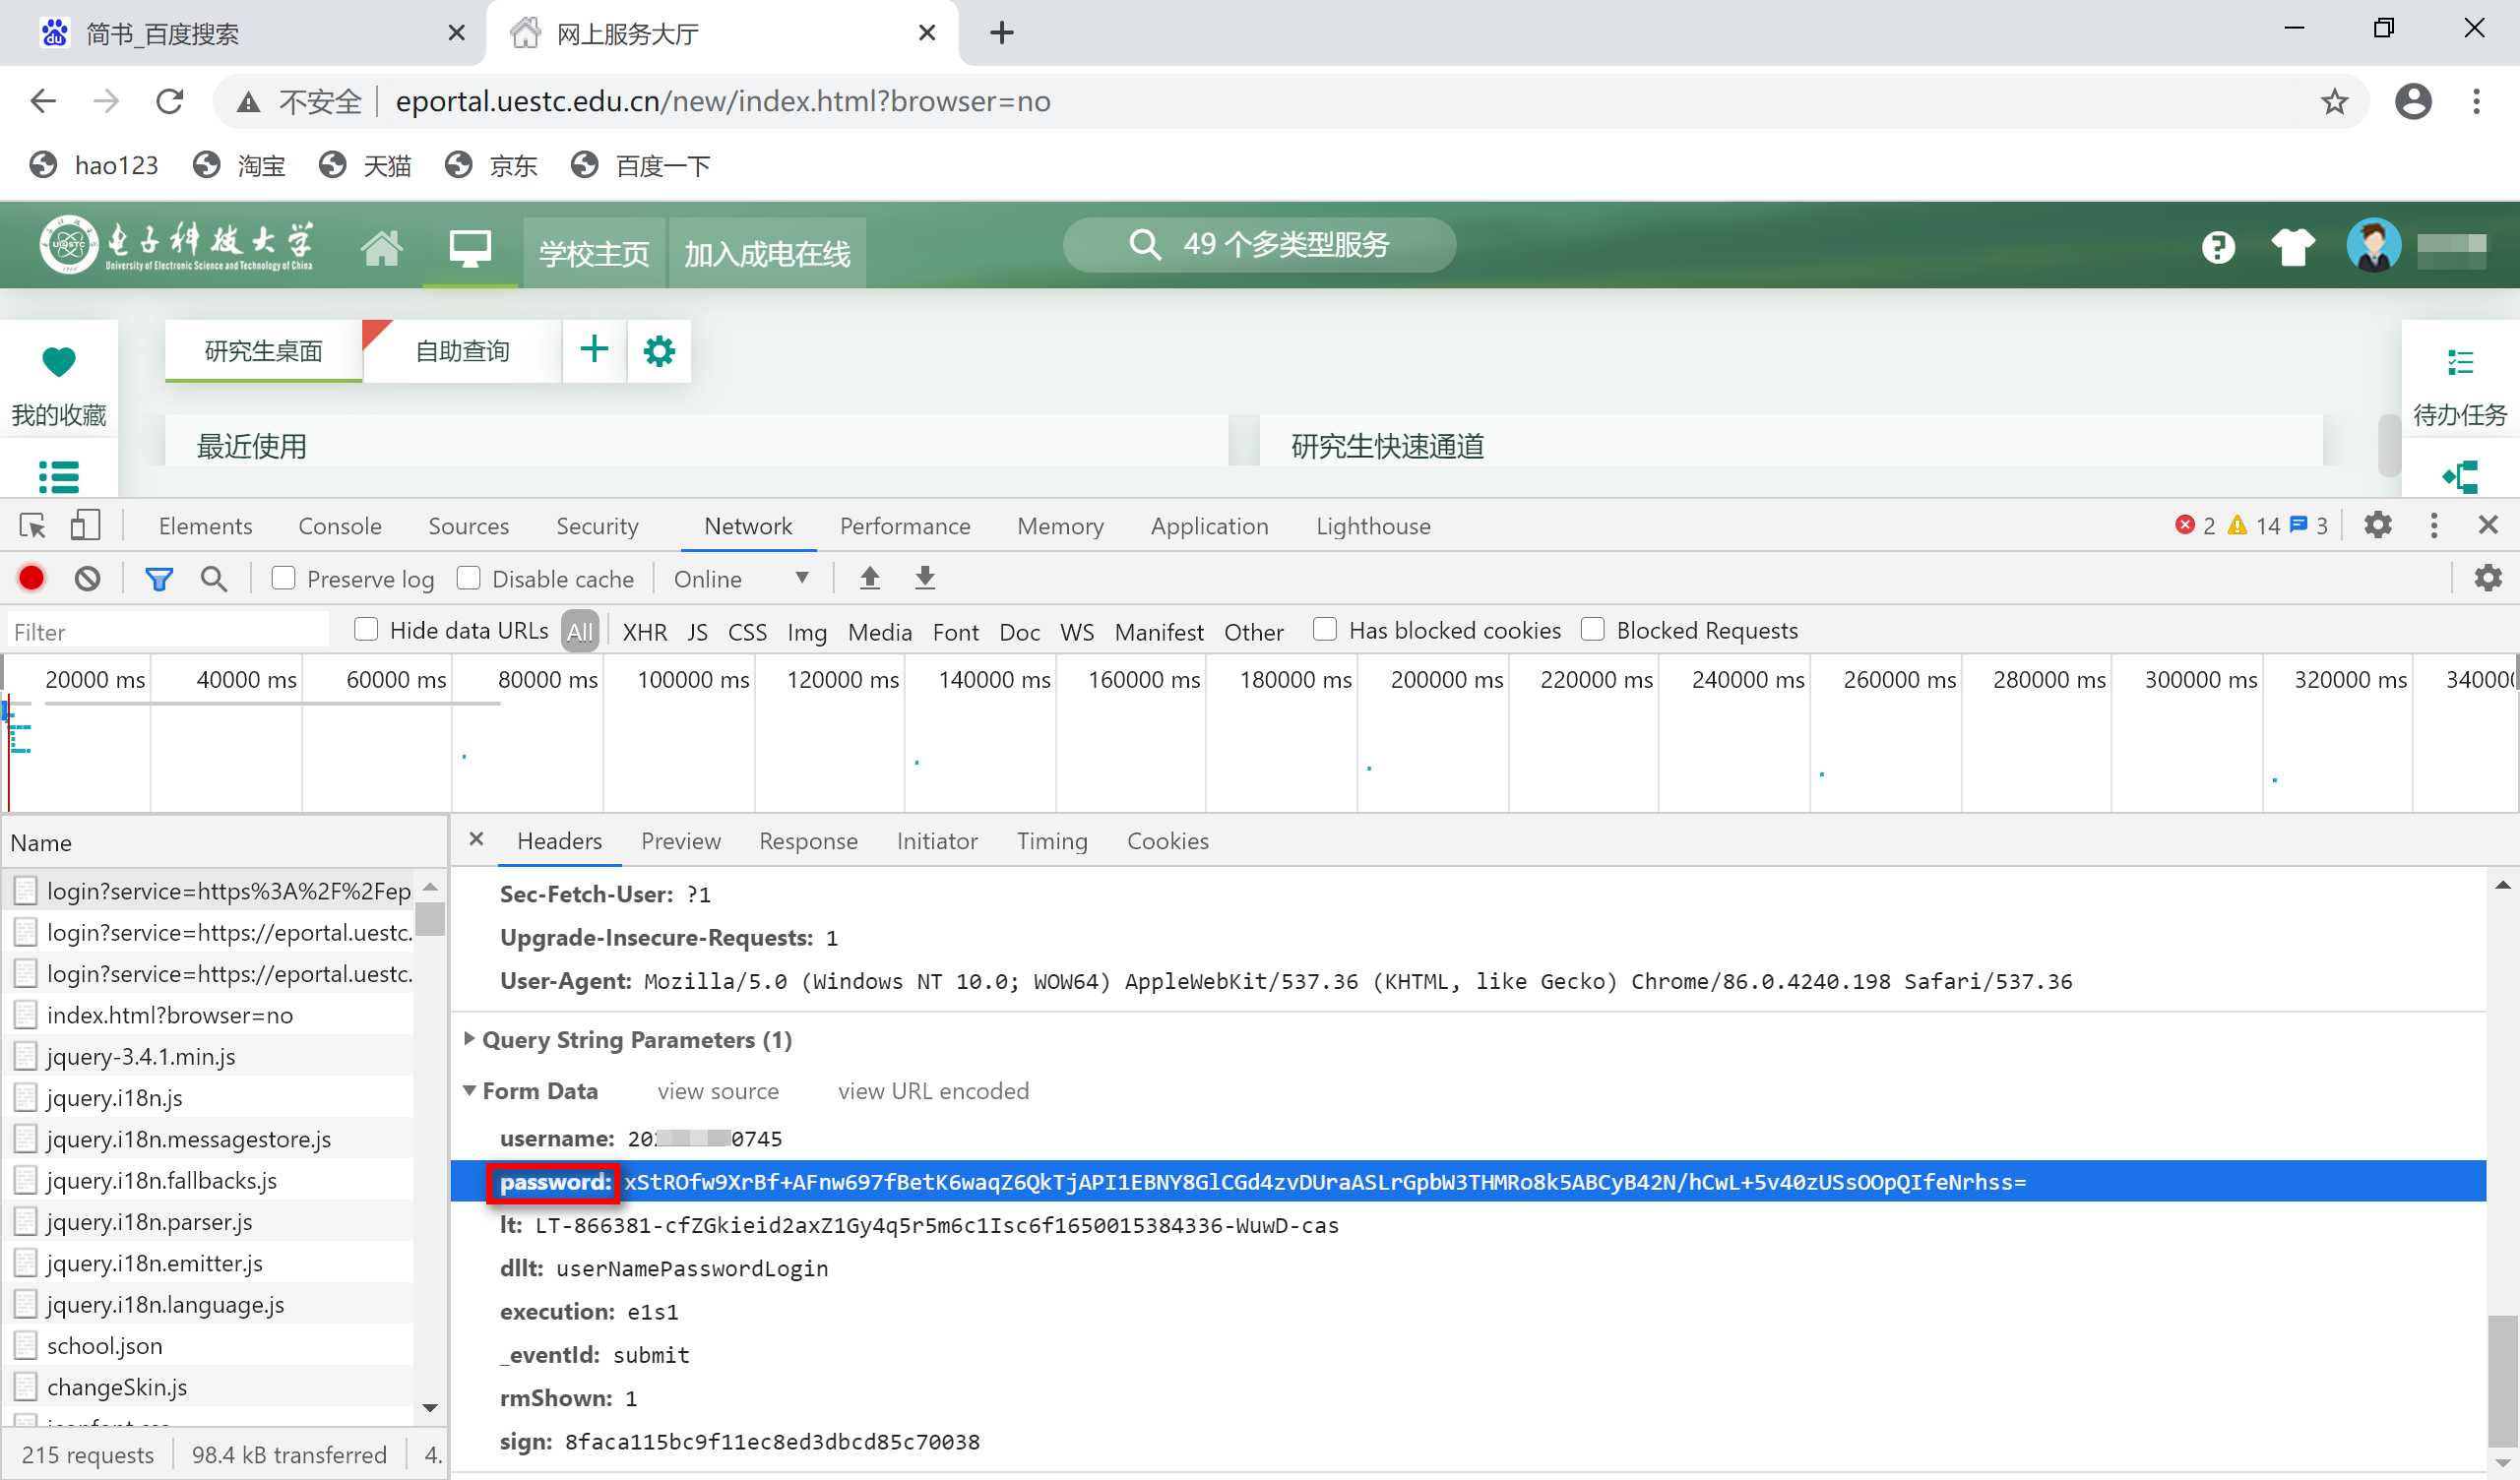Viewport: 2520px width, 1480px height.
Task: Open the Online throttling dropdown
Action: pos(740,579)
